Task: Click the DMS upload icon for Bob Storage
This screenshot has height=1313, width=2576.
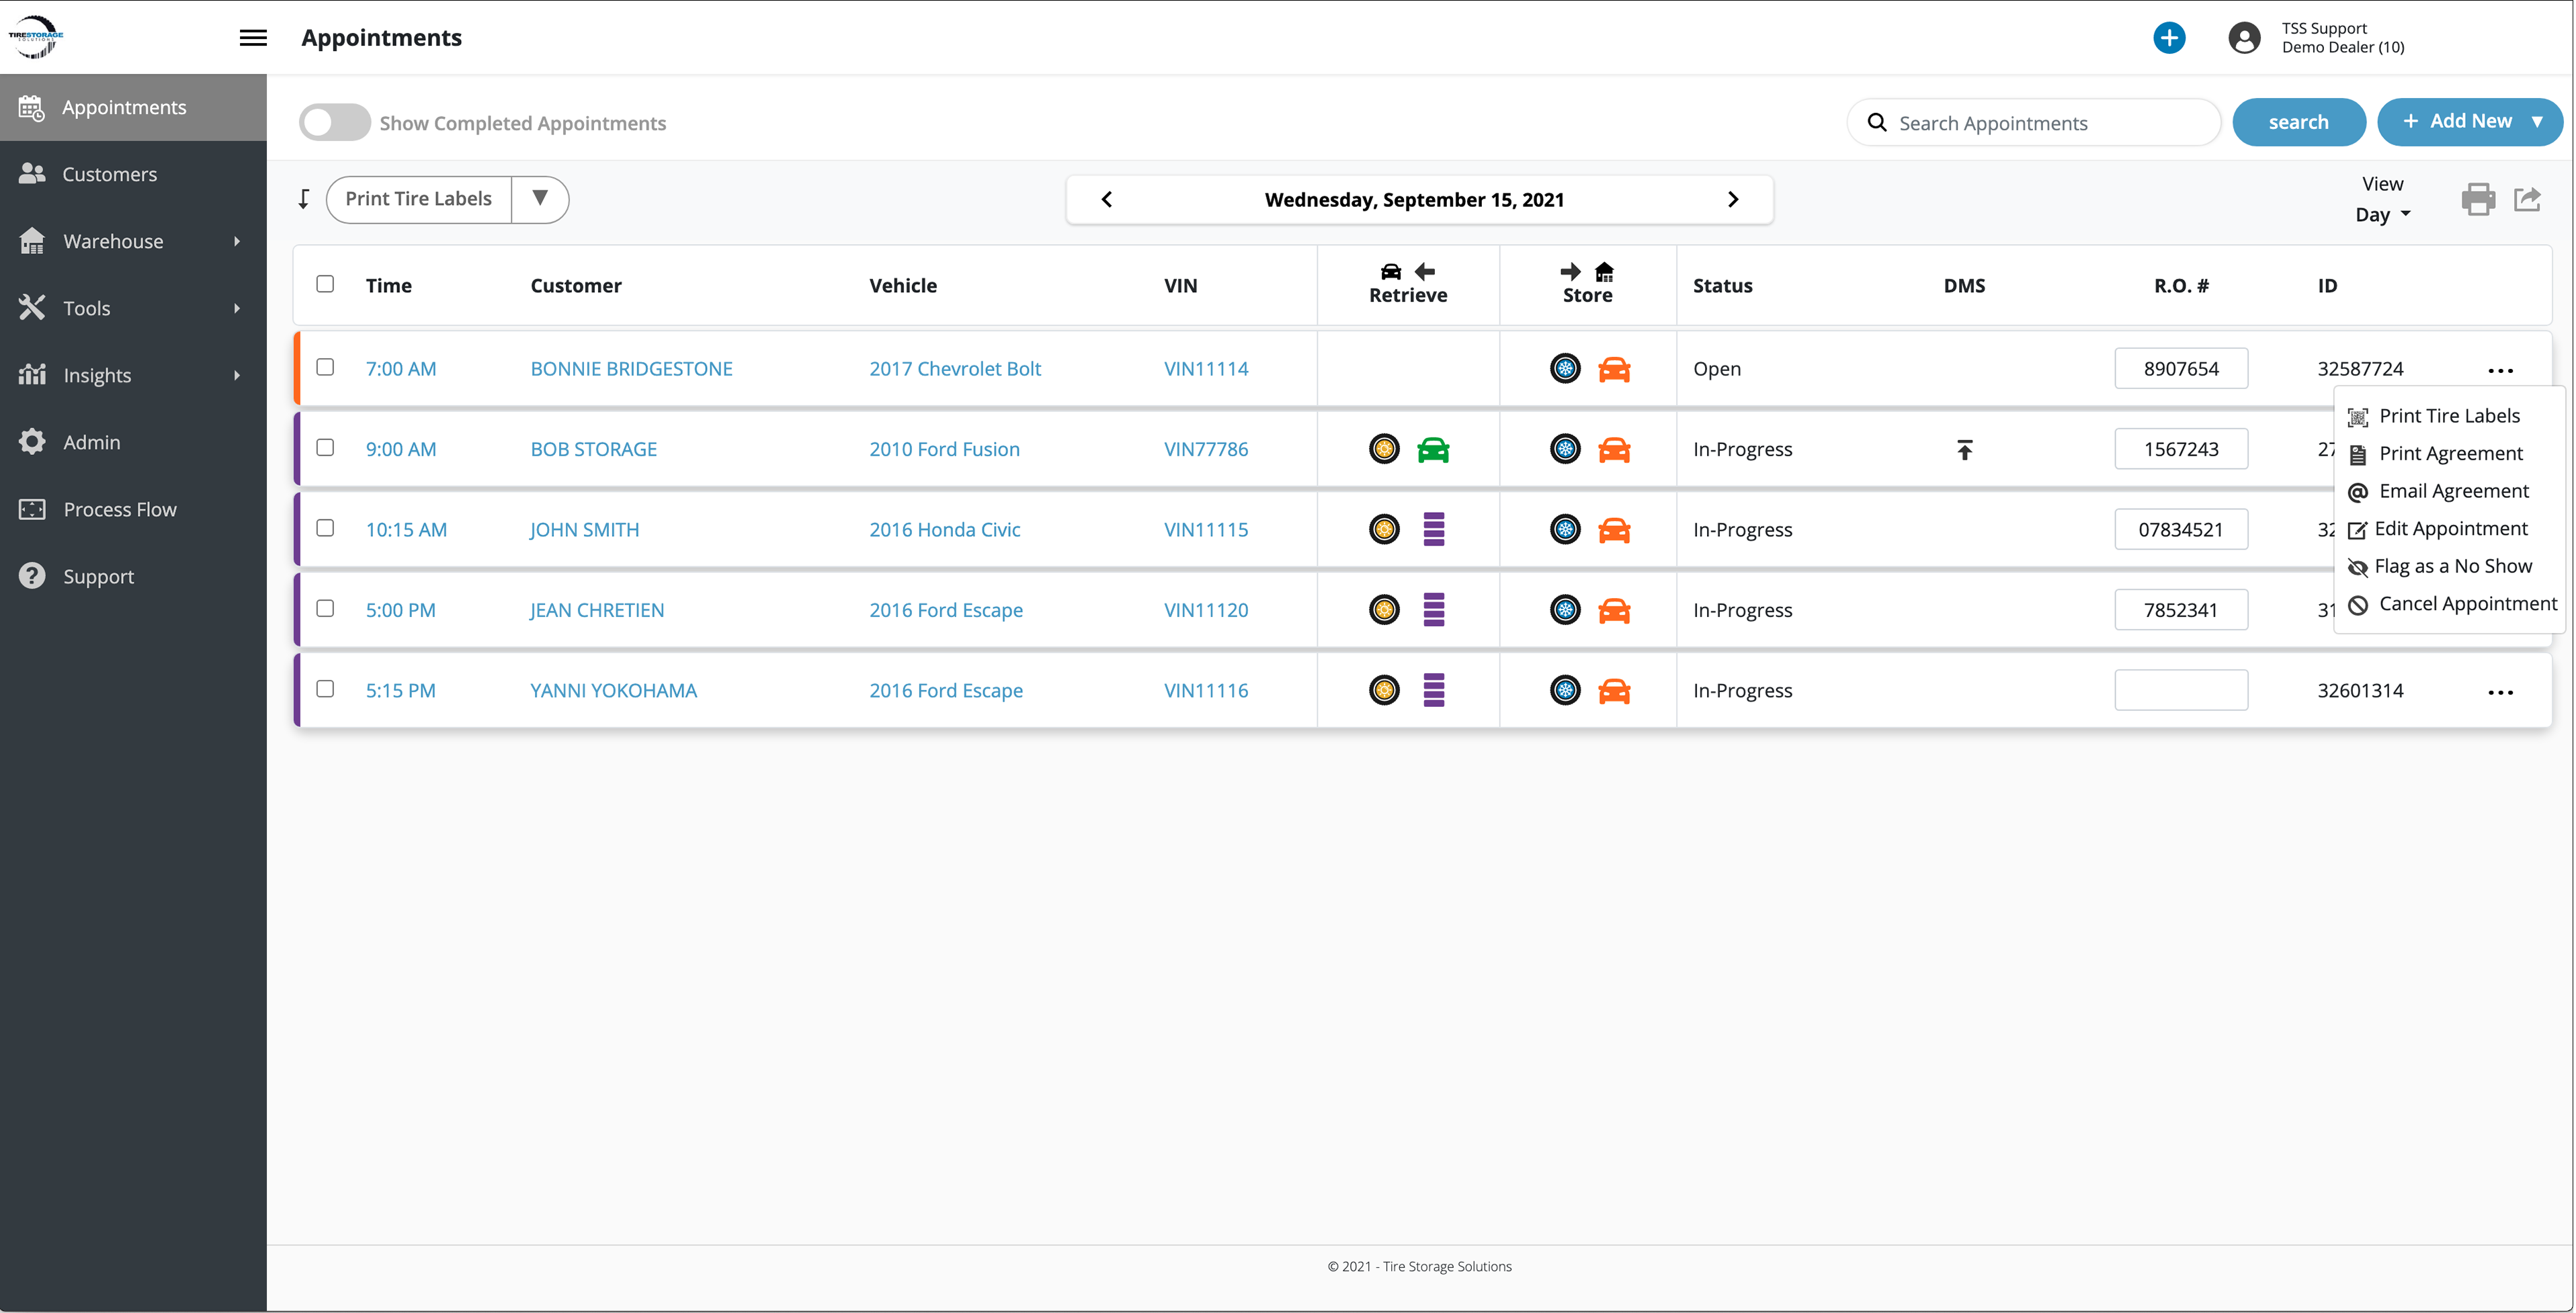Action: click(x=1964, y=450)
